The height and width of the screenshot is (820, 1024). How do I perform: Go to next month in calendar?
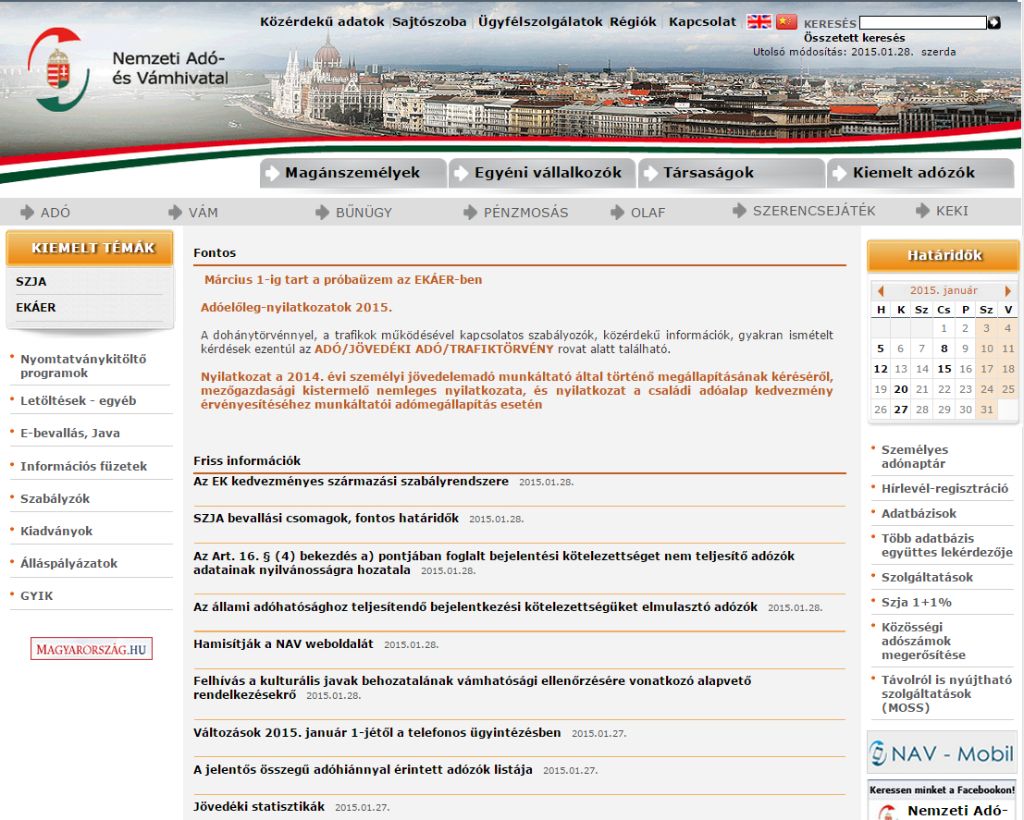1007,291
